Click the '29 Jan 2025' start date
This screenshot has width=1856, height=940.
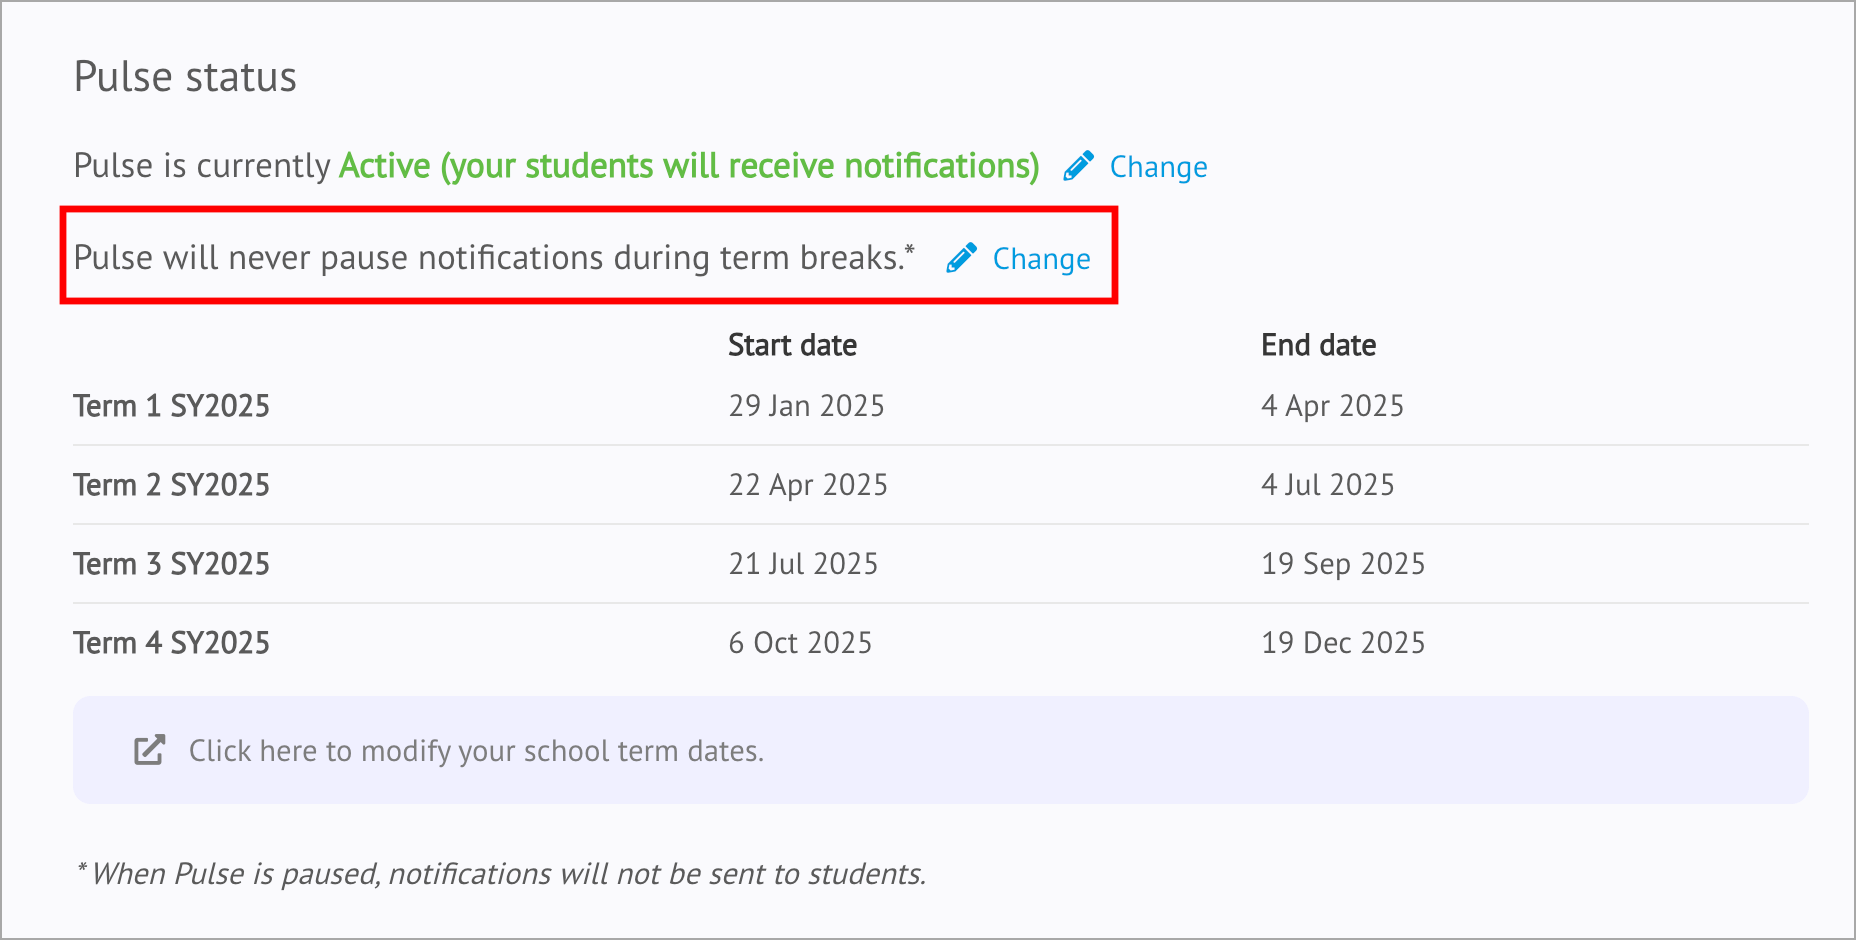806,406
